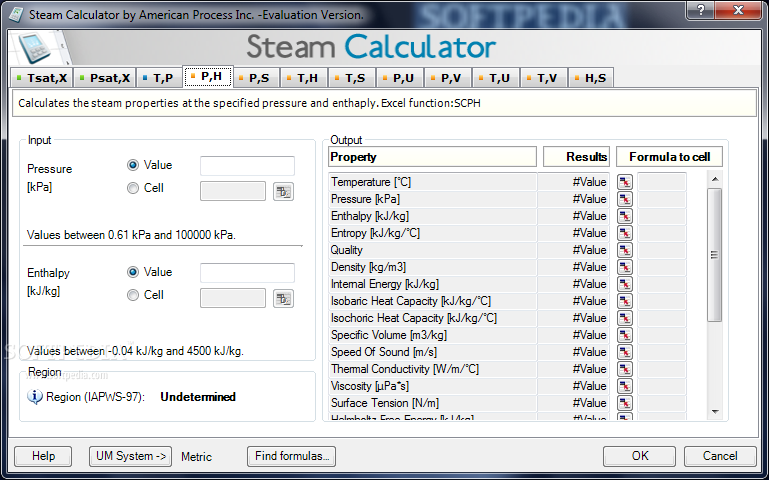This screenshot has height=480, width=769.
Task: Open the T,H tab
Action: (x=303, y=78)
